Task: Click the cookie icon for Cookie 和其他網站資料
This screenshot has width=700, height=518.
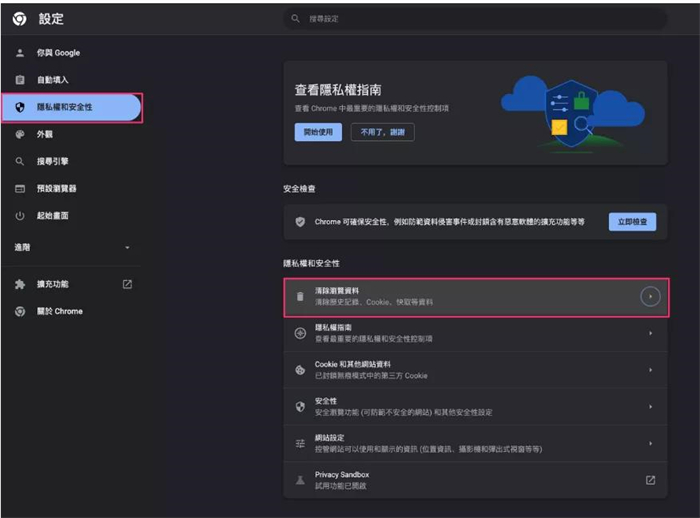Action: click(300, 370)
